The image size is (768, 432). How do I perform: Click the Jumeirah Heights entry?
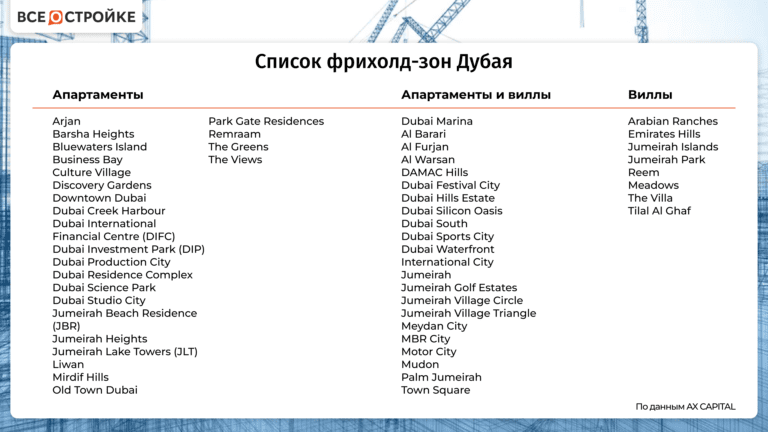click(x=100, y=339)
